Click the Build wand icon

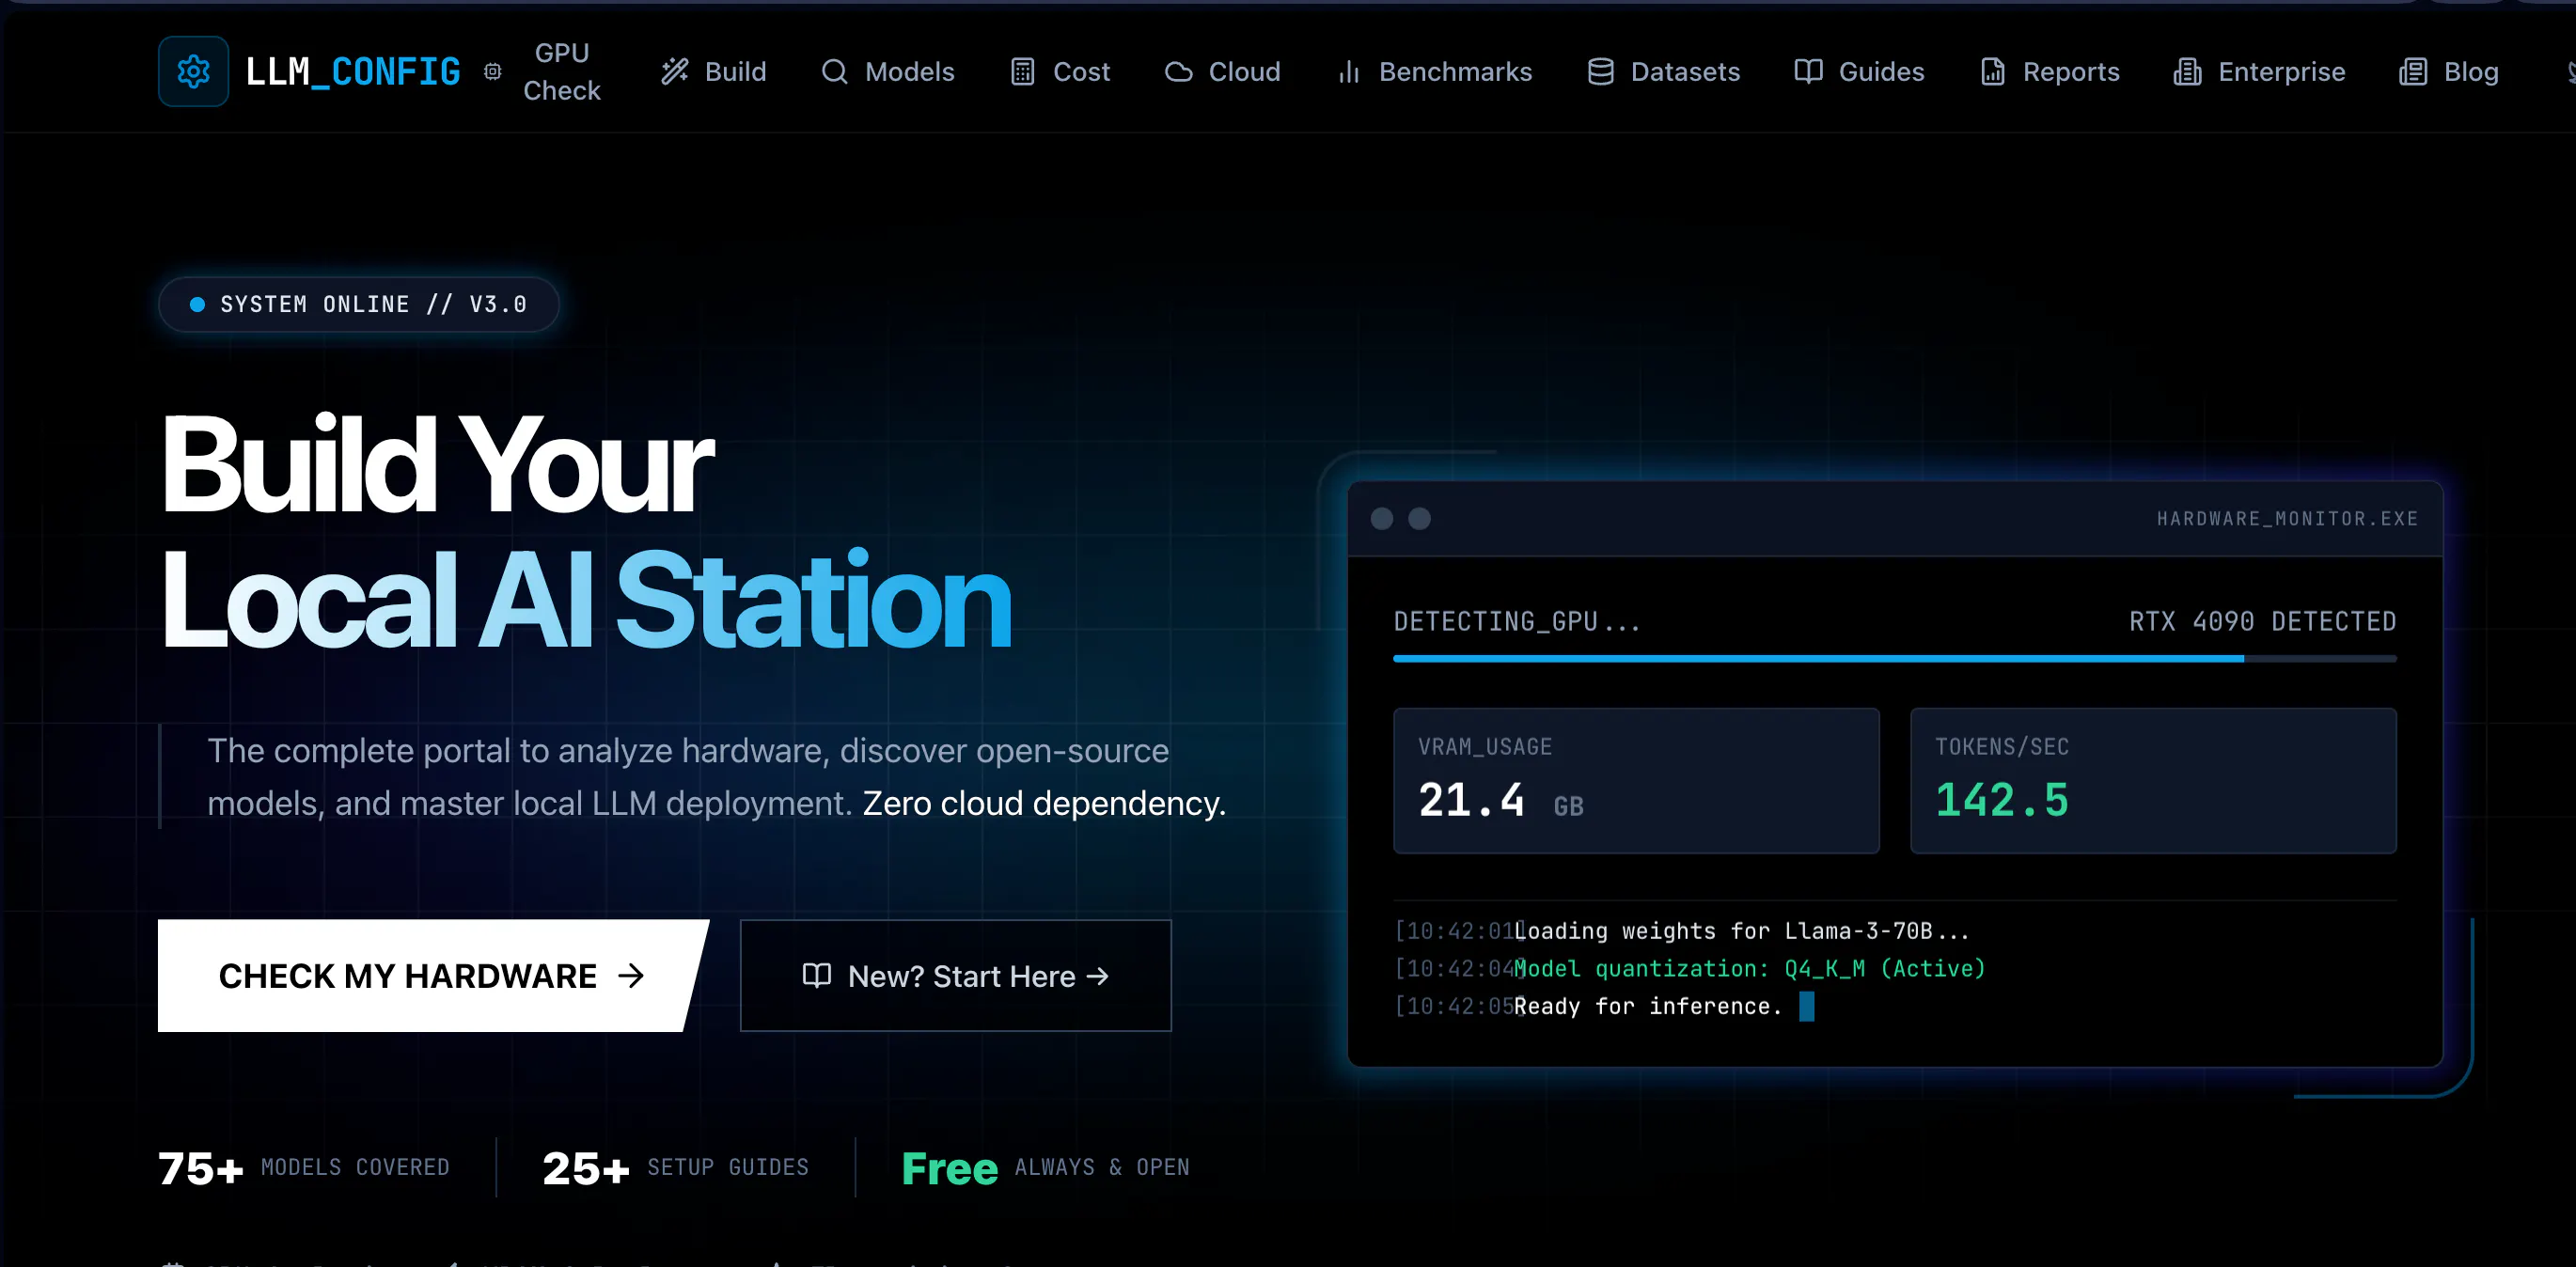tap(675, 72)
